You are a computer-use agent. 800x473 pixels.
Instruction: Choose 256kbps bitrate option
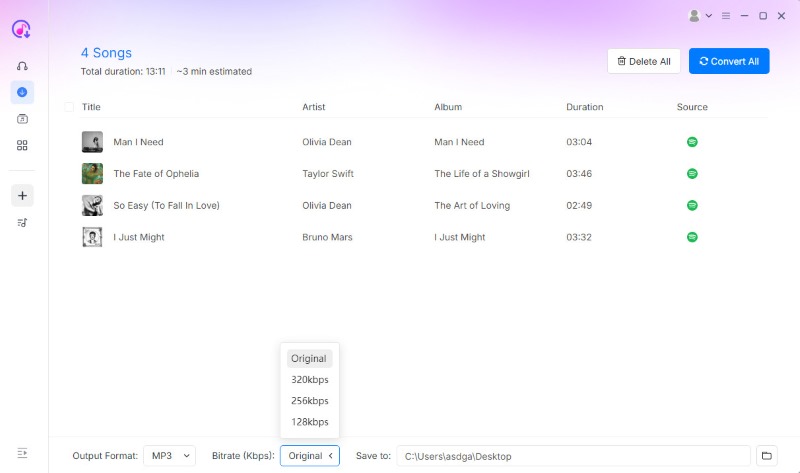[309, 401]
